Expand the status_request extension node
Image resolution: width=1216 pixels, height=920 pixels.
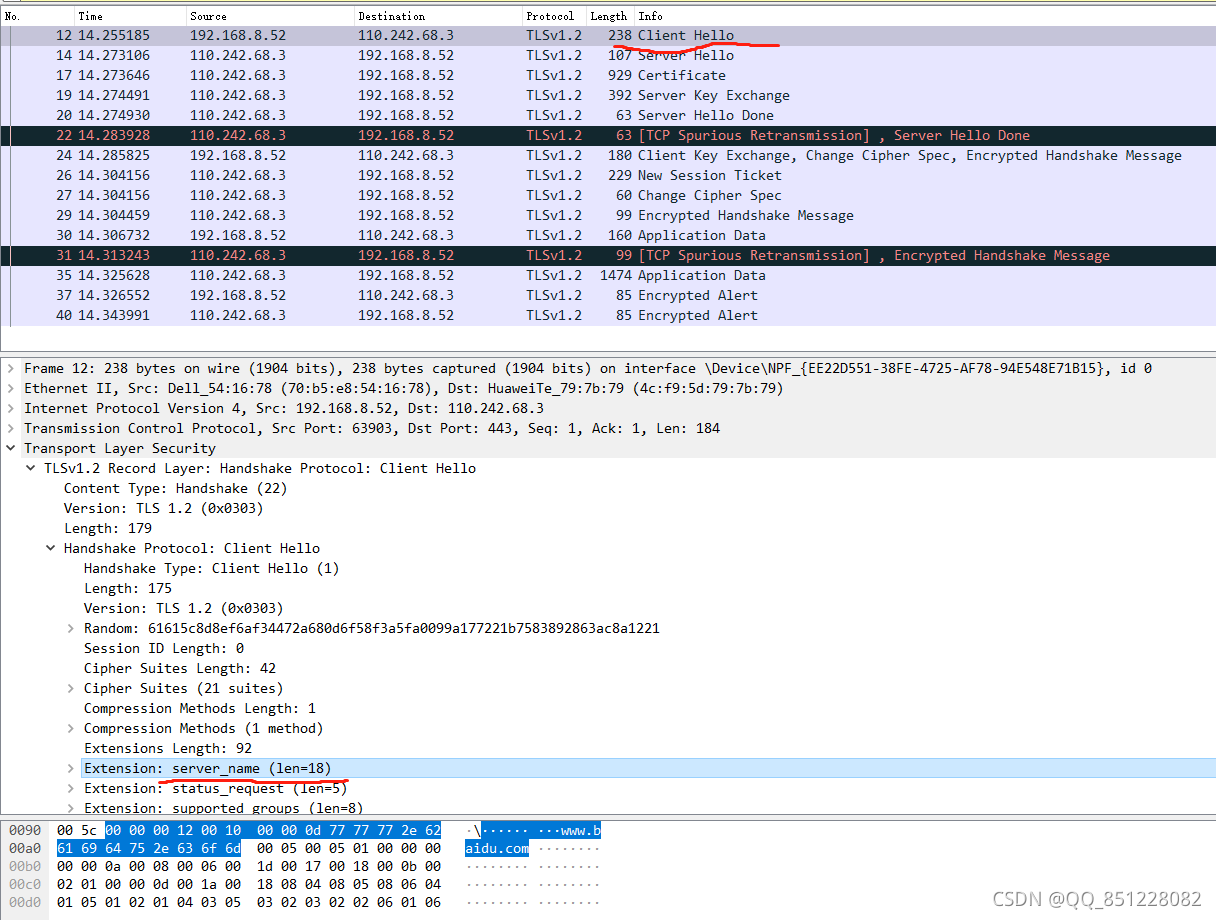[71, 788]
